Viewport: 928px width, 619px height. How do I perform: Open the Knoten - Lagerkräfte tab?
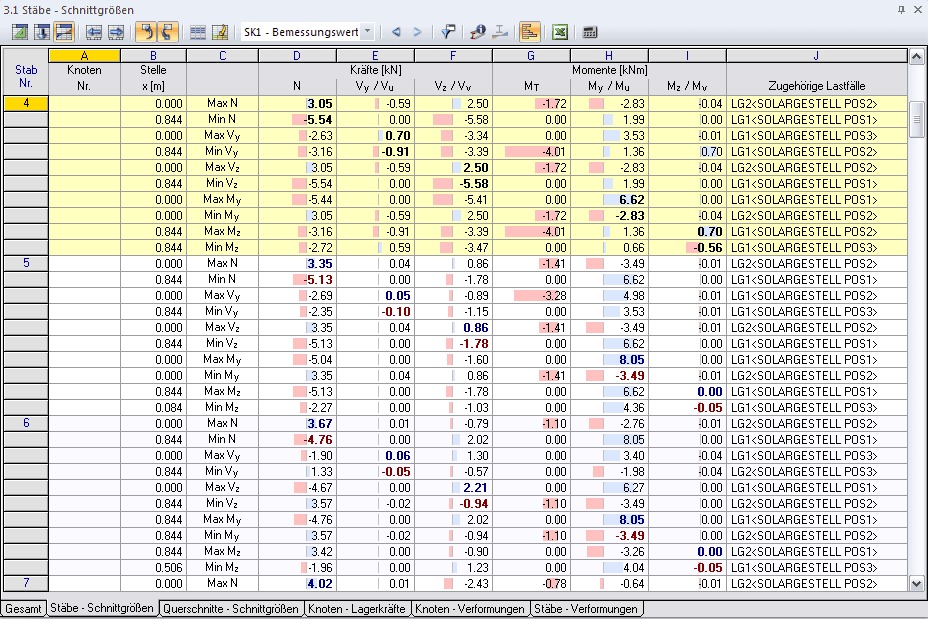pyautogui.click(x=357, y=608)
